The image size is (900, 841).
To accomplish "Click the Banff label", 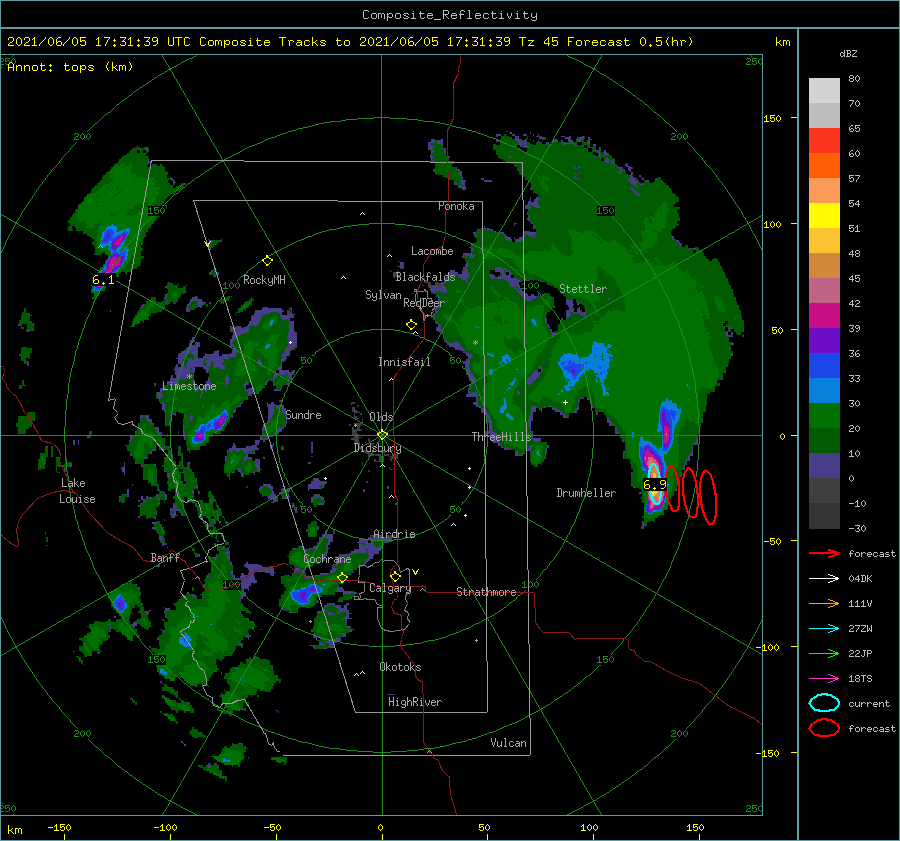I will point(165,558).
